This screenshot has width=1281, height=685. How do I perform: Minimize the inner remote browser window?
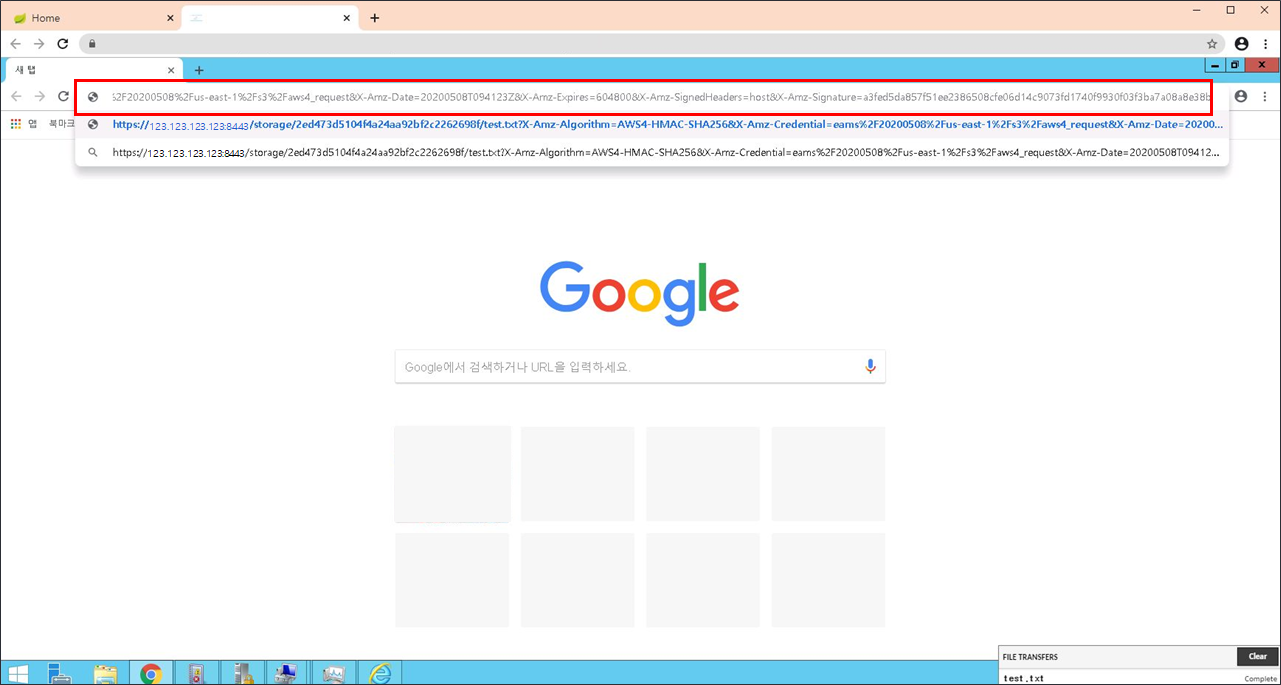1215,65
